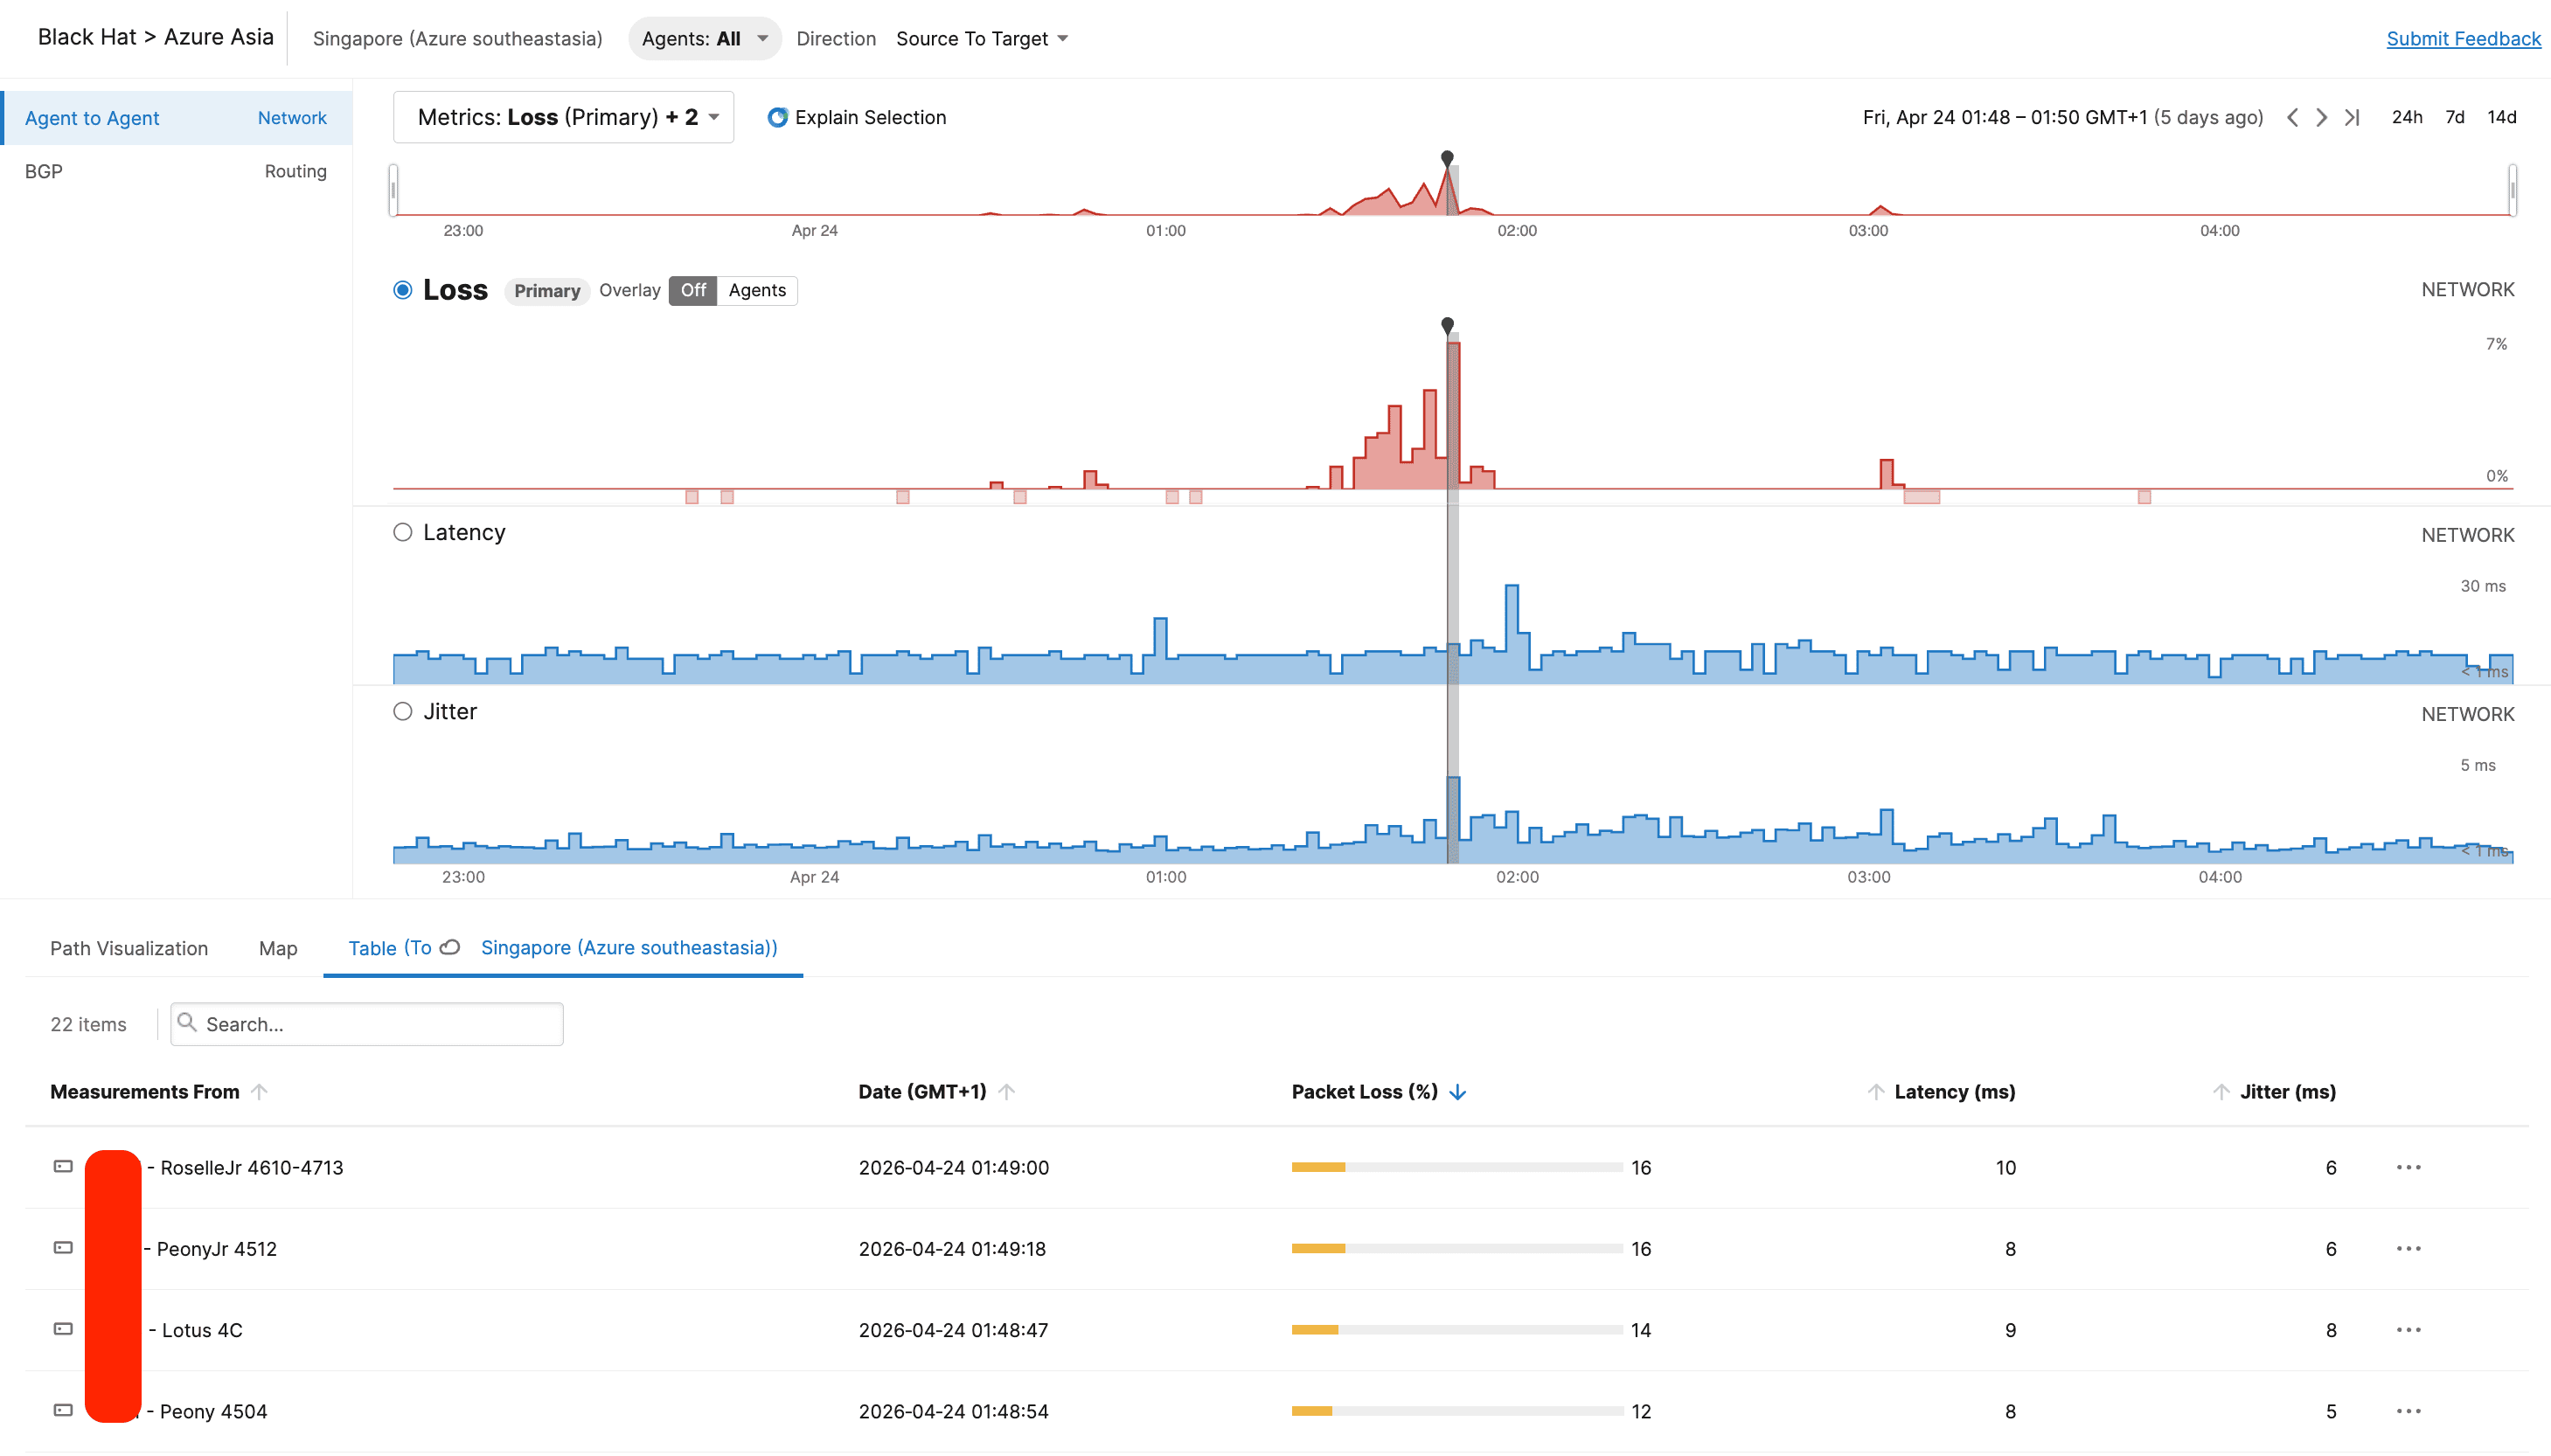The image size is (2551, 1456).
Task: Open the Agents: All dropdown
Action: pos(704,38)
